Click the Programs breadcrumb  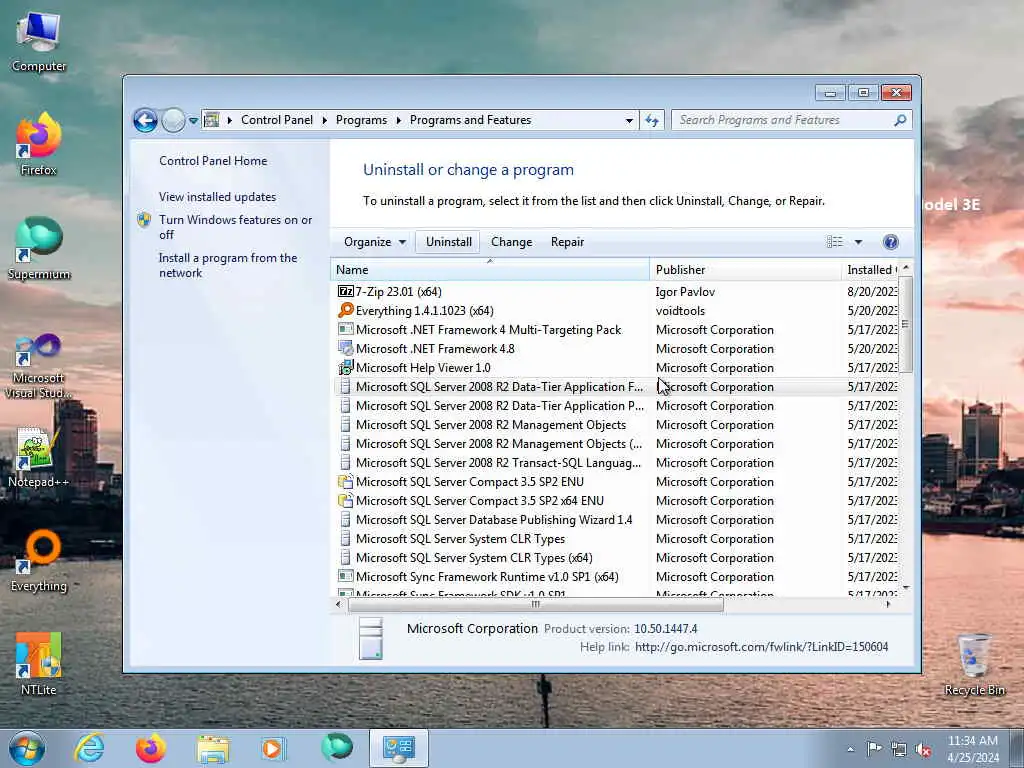[x=361, y=120]
